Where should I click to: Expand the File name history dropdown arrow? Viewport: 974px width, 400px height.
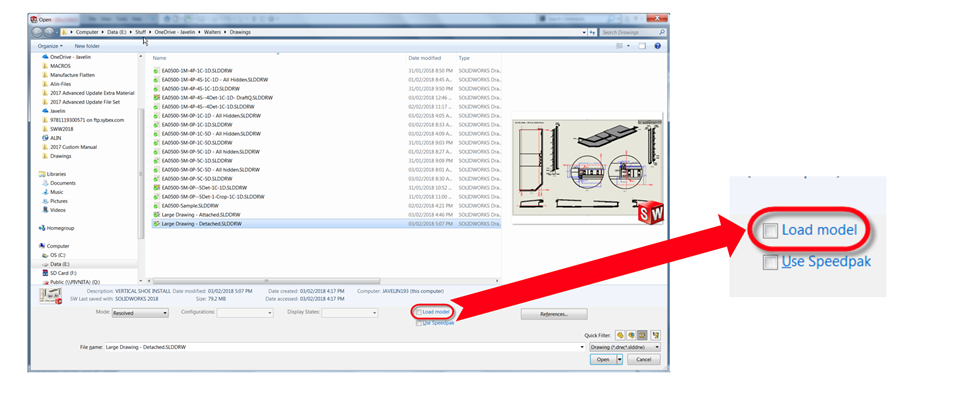click(x=581, y=347)
